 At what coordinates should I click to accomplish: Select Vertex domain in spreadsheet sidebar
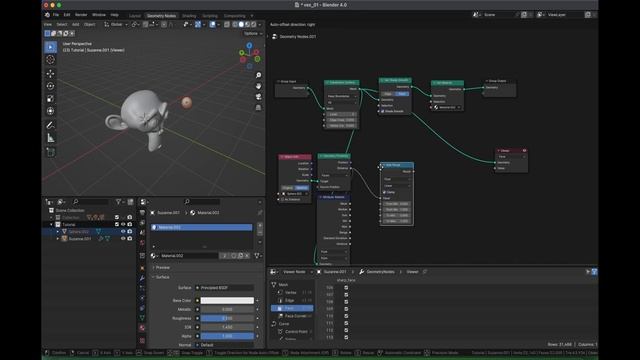tap(292, 293)
